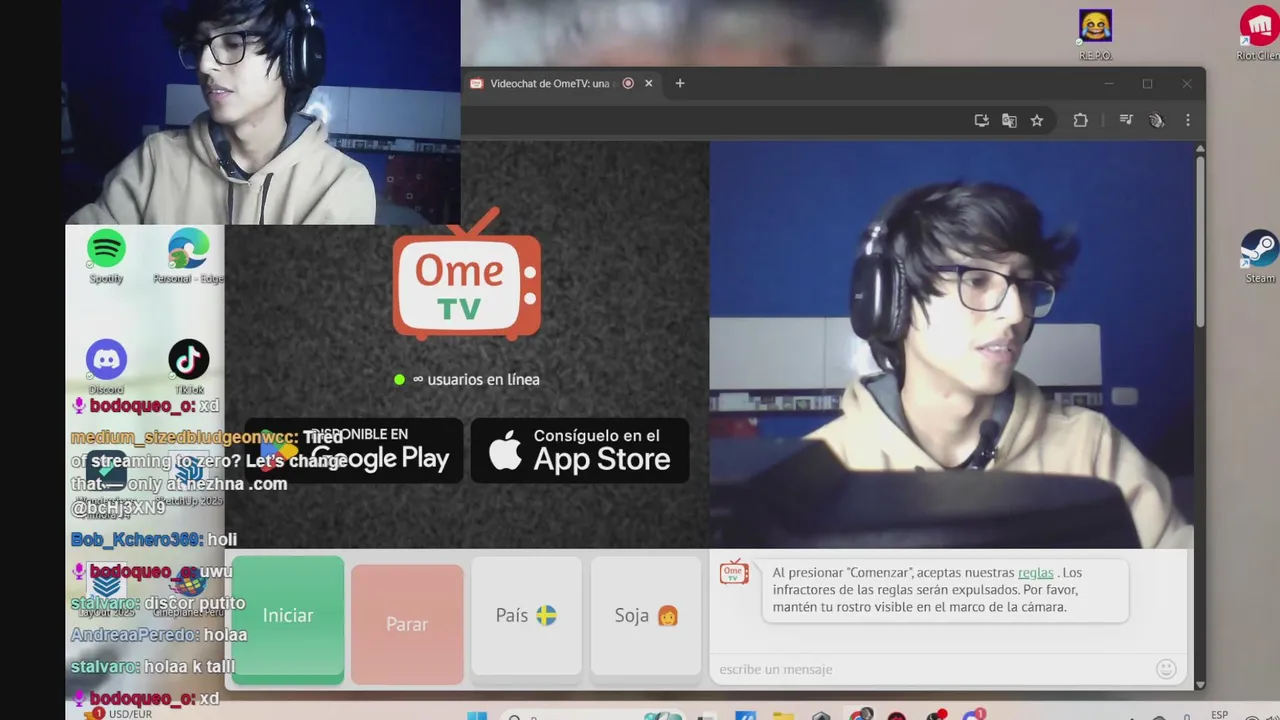1280x720 pixels.
Task: Open the Steam desktop shortcut
Action: (x=1259, y=258)
